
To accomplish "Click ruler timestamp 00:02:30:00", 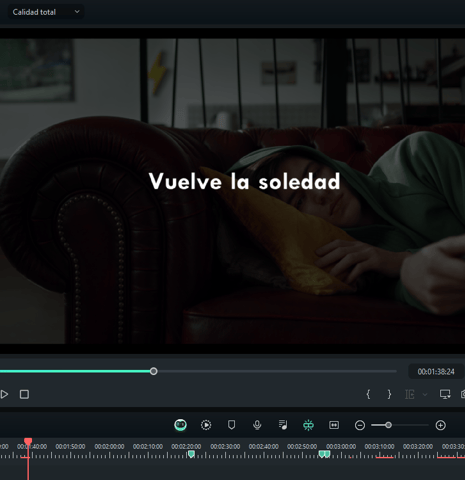I will pos(225,446).
